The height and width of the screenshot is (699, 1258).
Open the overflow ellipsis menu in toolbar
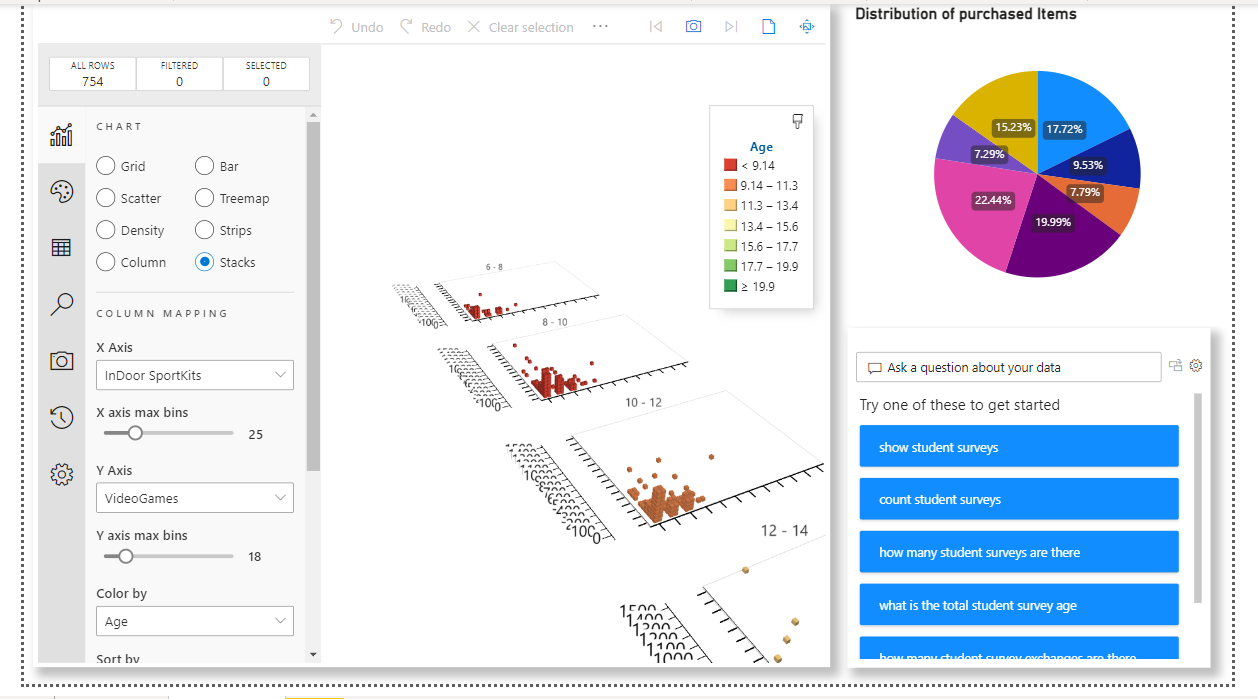point(600,27)
